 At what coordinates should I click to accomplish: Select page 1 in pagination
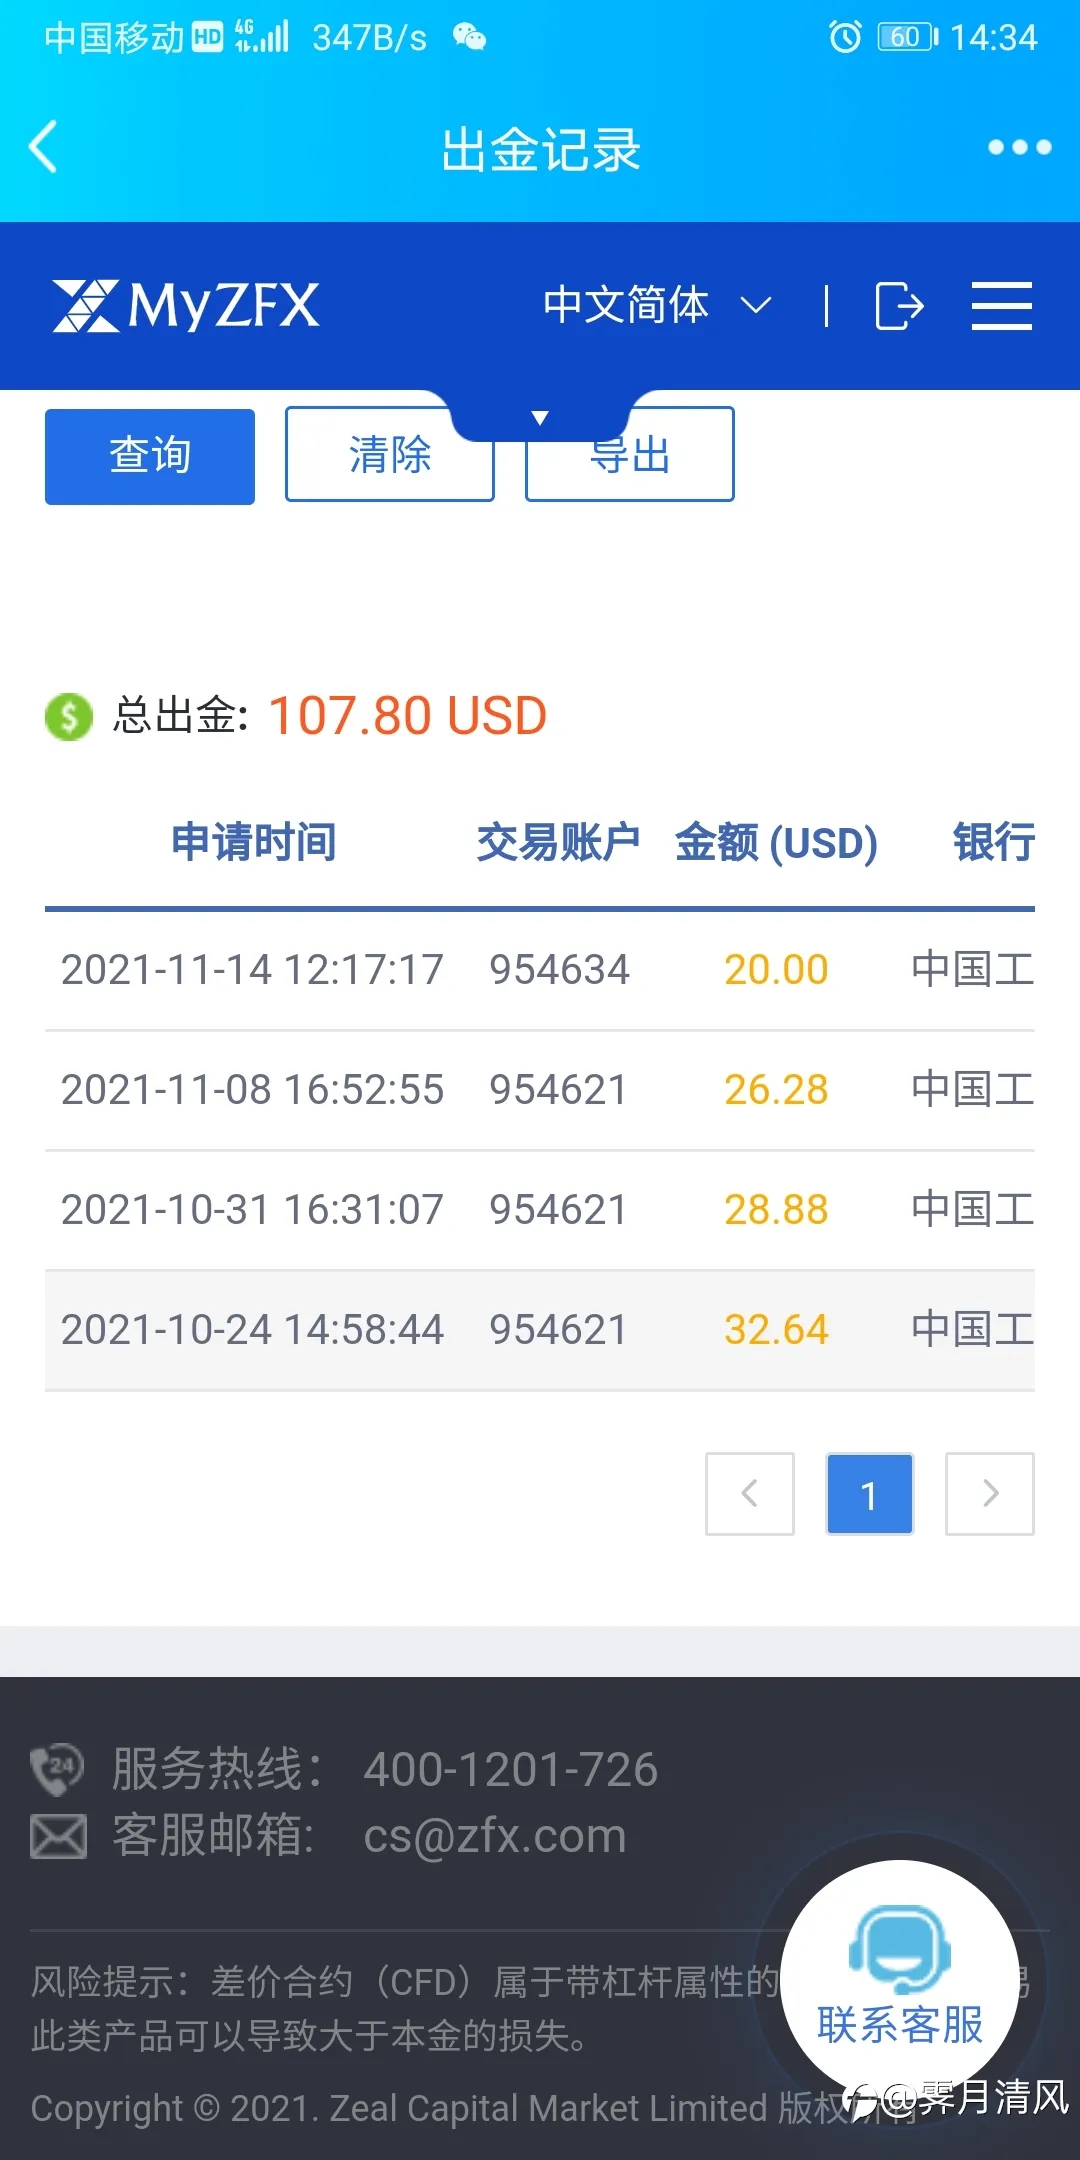tap(870, 1493)
